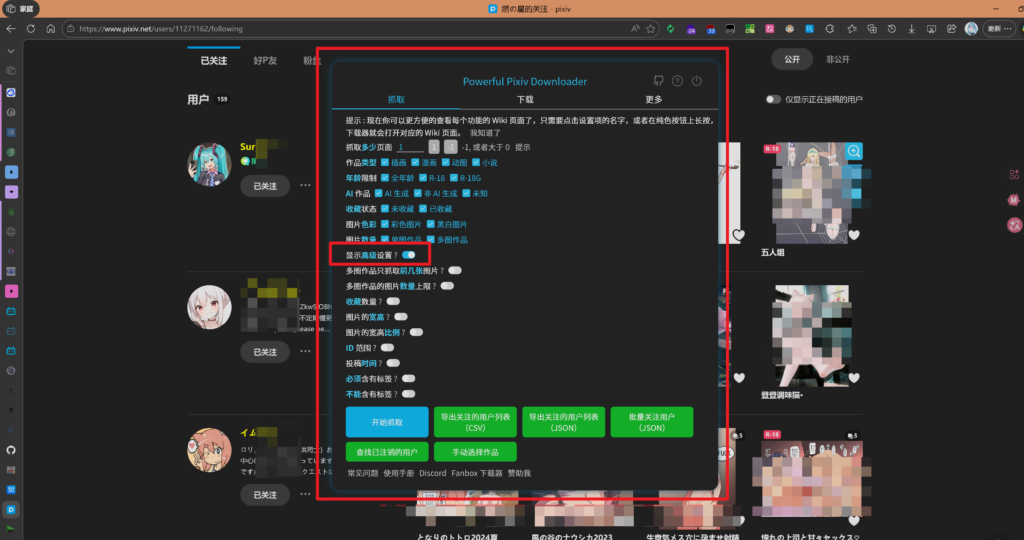Switch to the 更多 tab
The height and width of the screenshot is (540, 1024).
[x=653, y=99]
